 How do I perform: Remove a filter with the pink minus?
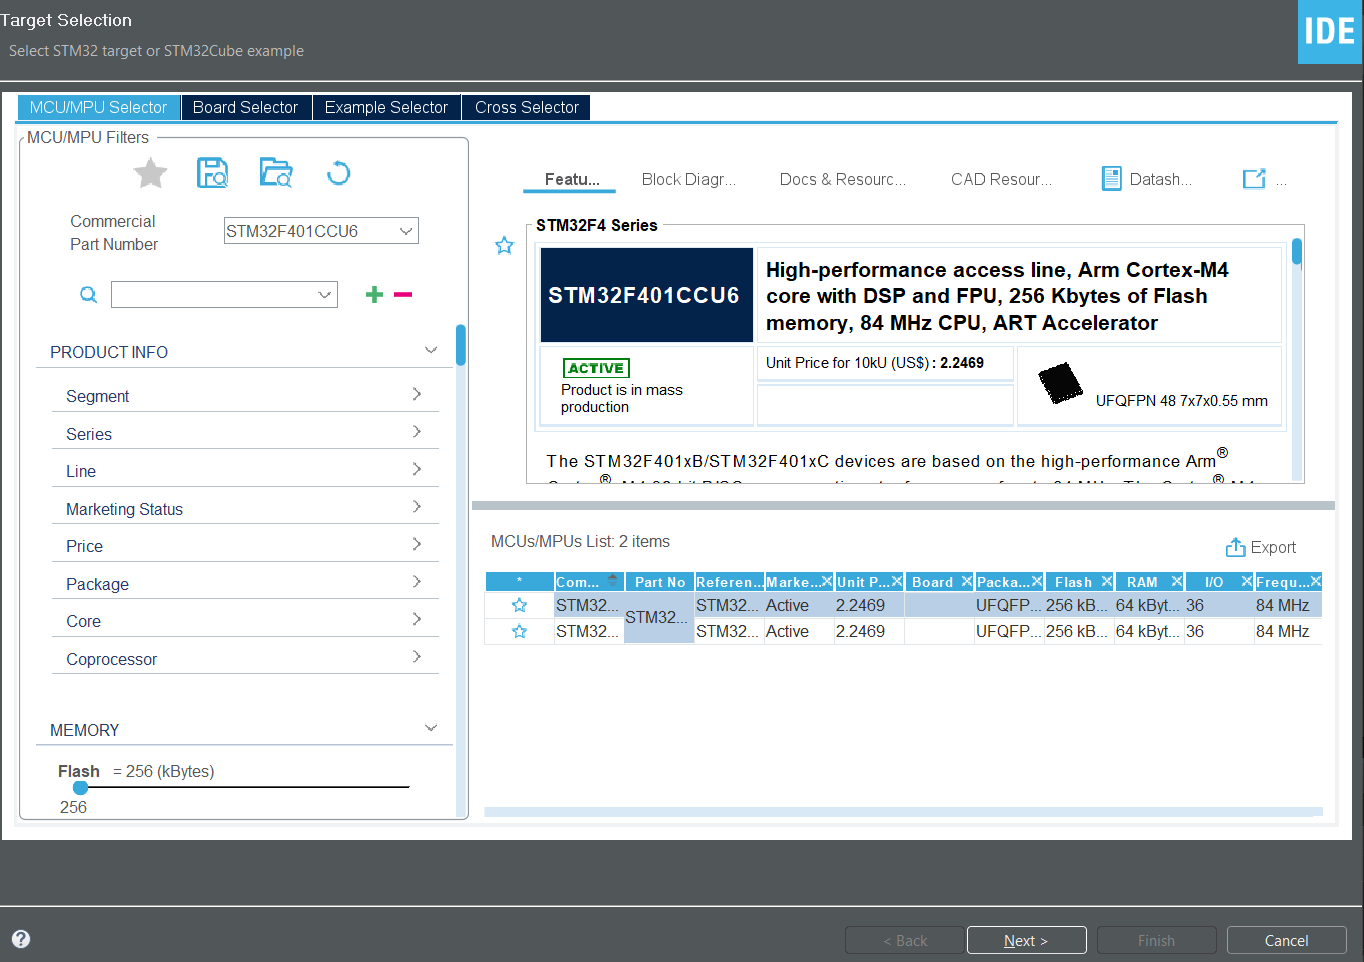pyautogui.click(x=403, y=294)
